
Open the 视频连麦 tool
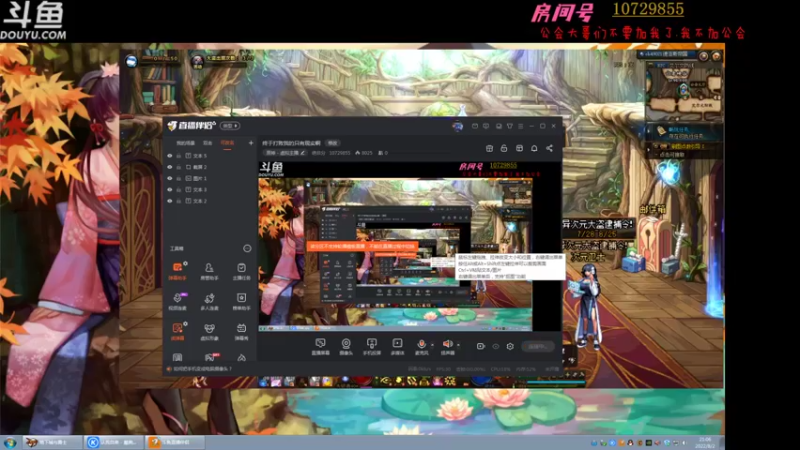pyautogui.click(x=177, y=301)
